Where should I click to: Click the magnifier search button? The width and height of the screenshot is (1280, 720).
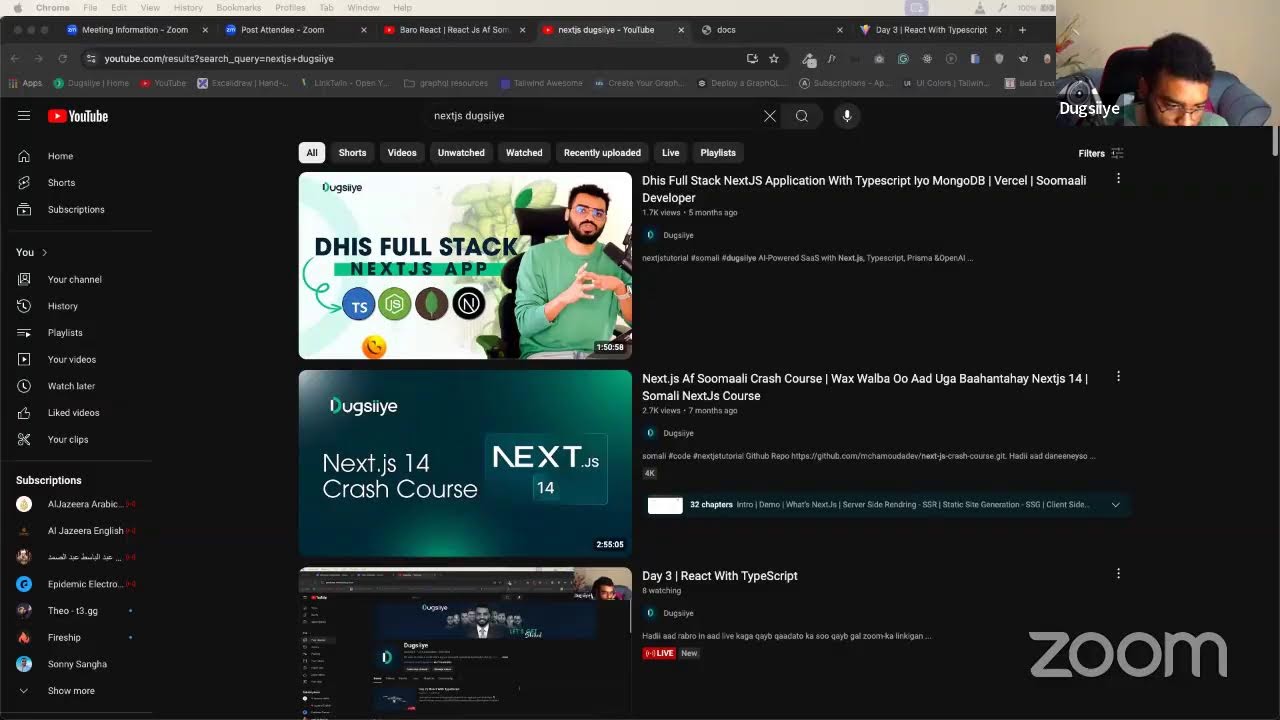point(802,116)
